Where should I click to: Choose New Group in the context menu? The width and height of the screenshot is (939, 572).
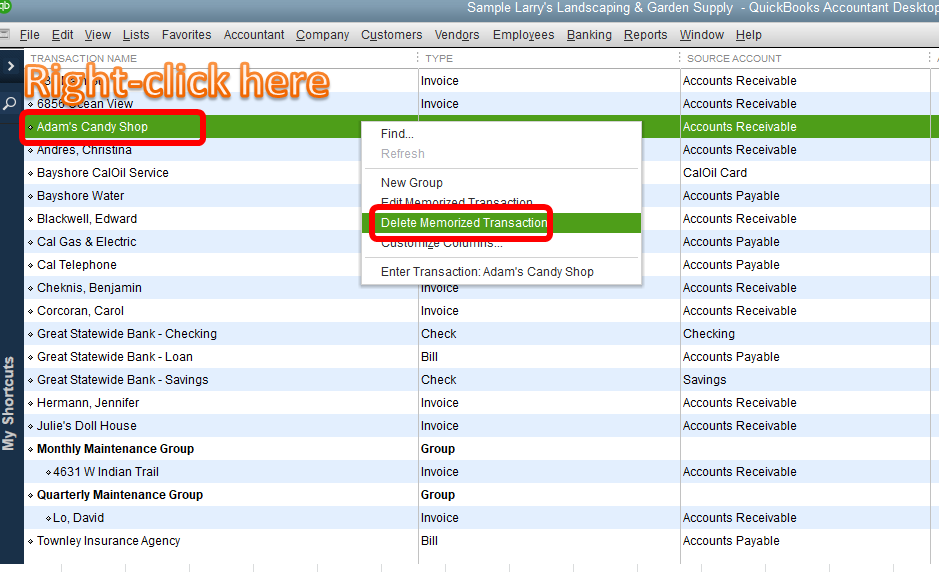tap(501, 183)
